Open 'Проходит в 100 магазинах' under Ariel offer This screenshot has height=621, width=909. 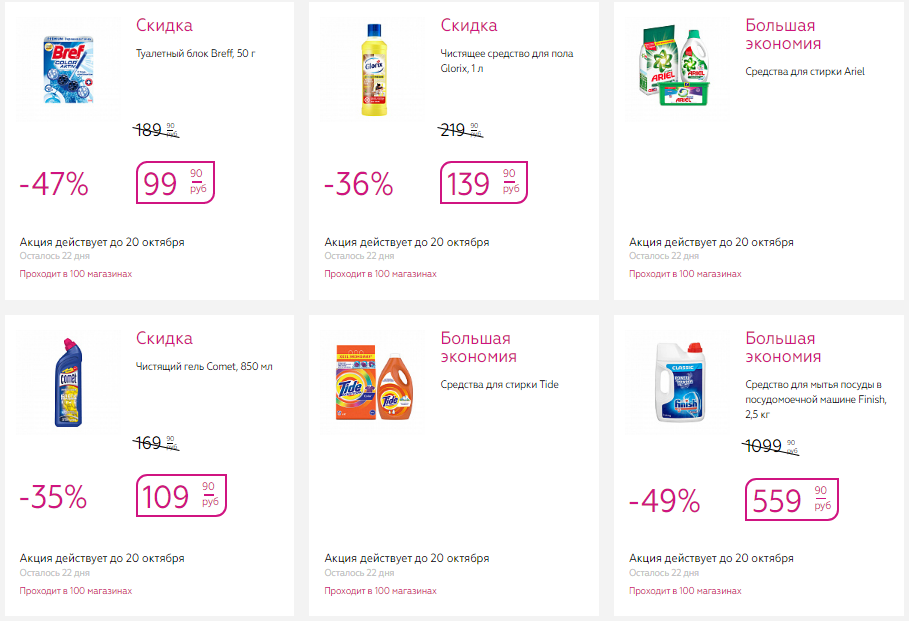tap(685, 274)
